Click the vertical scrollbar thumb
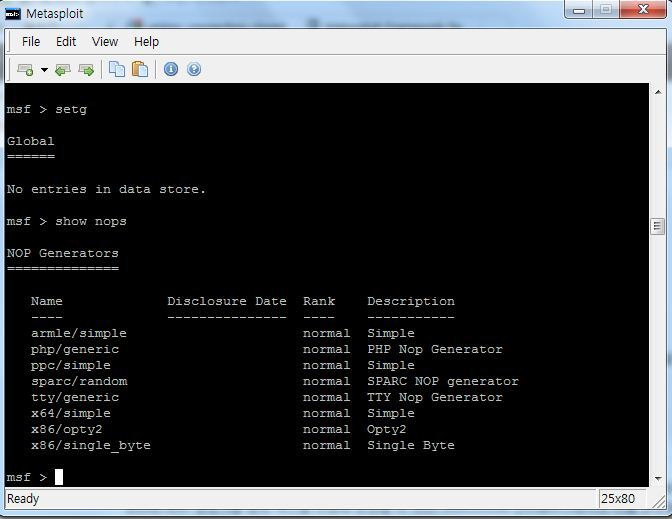 [657, 227]
